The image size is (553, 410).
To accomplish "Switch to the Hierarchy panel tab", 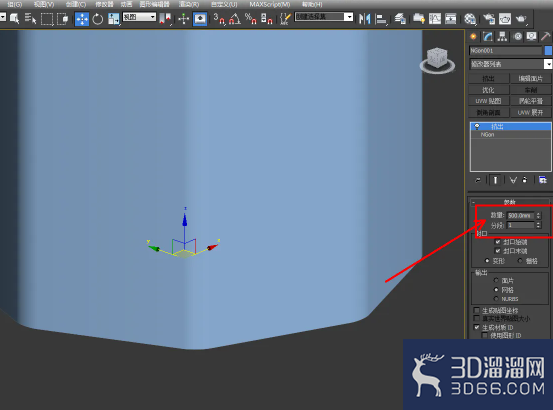I will [x=503, y=37].
